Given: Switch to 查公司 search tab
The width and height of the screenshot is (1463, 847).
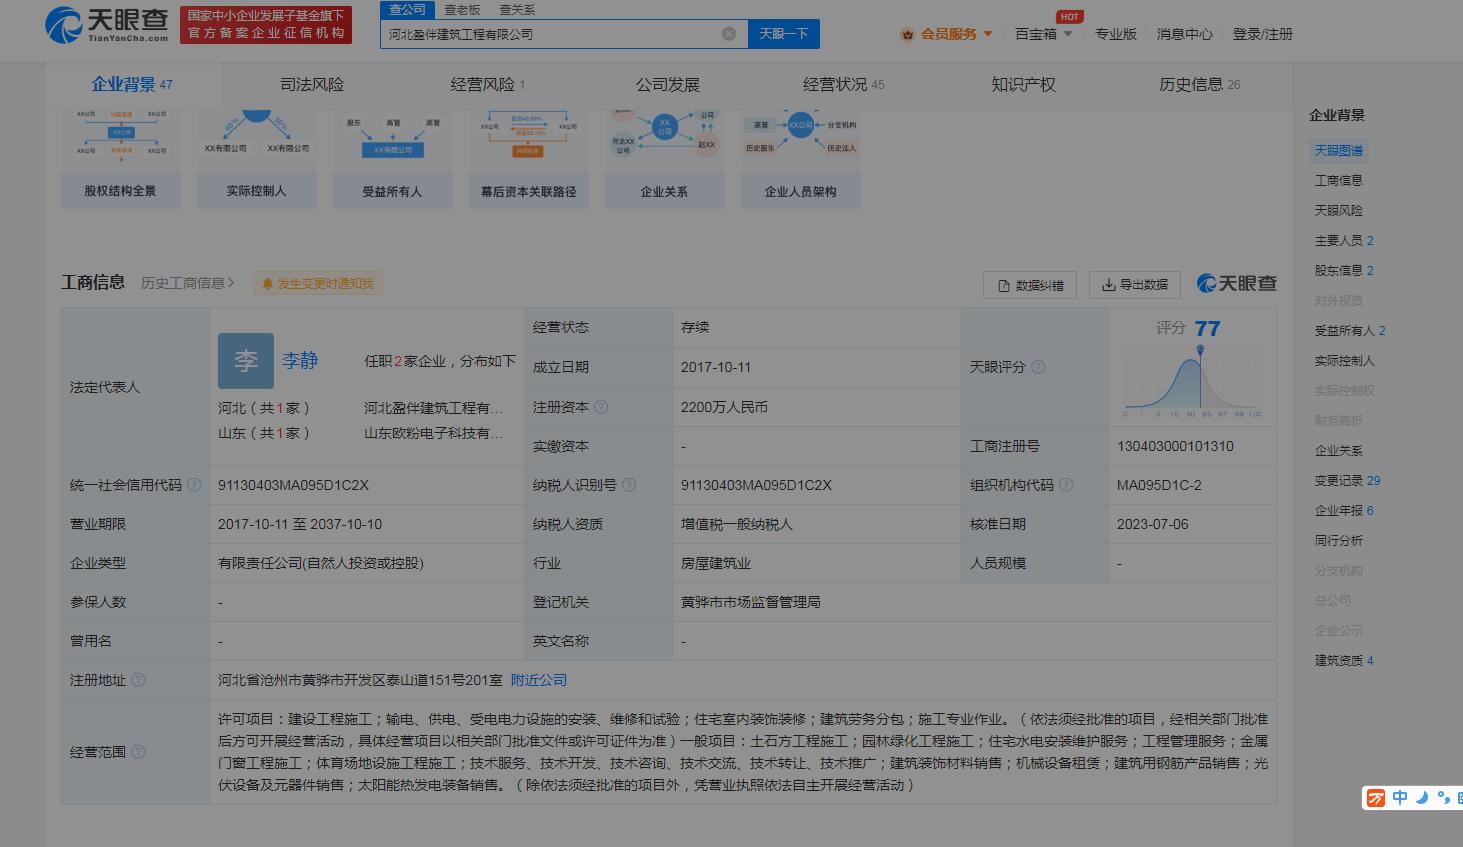Looking at the screenshot, I should (407, 10).
